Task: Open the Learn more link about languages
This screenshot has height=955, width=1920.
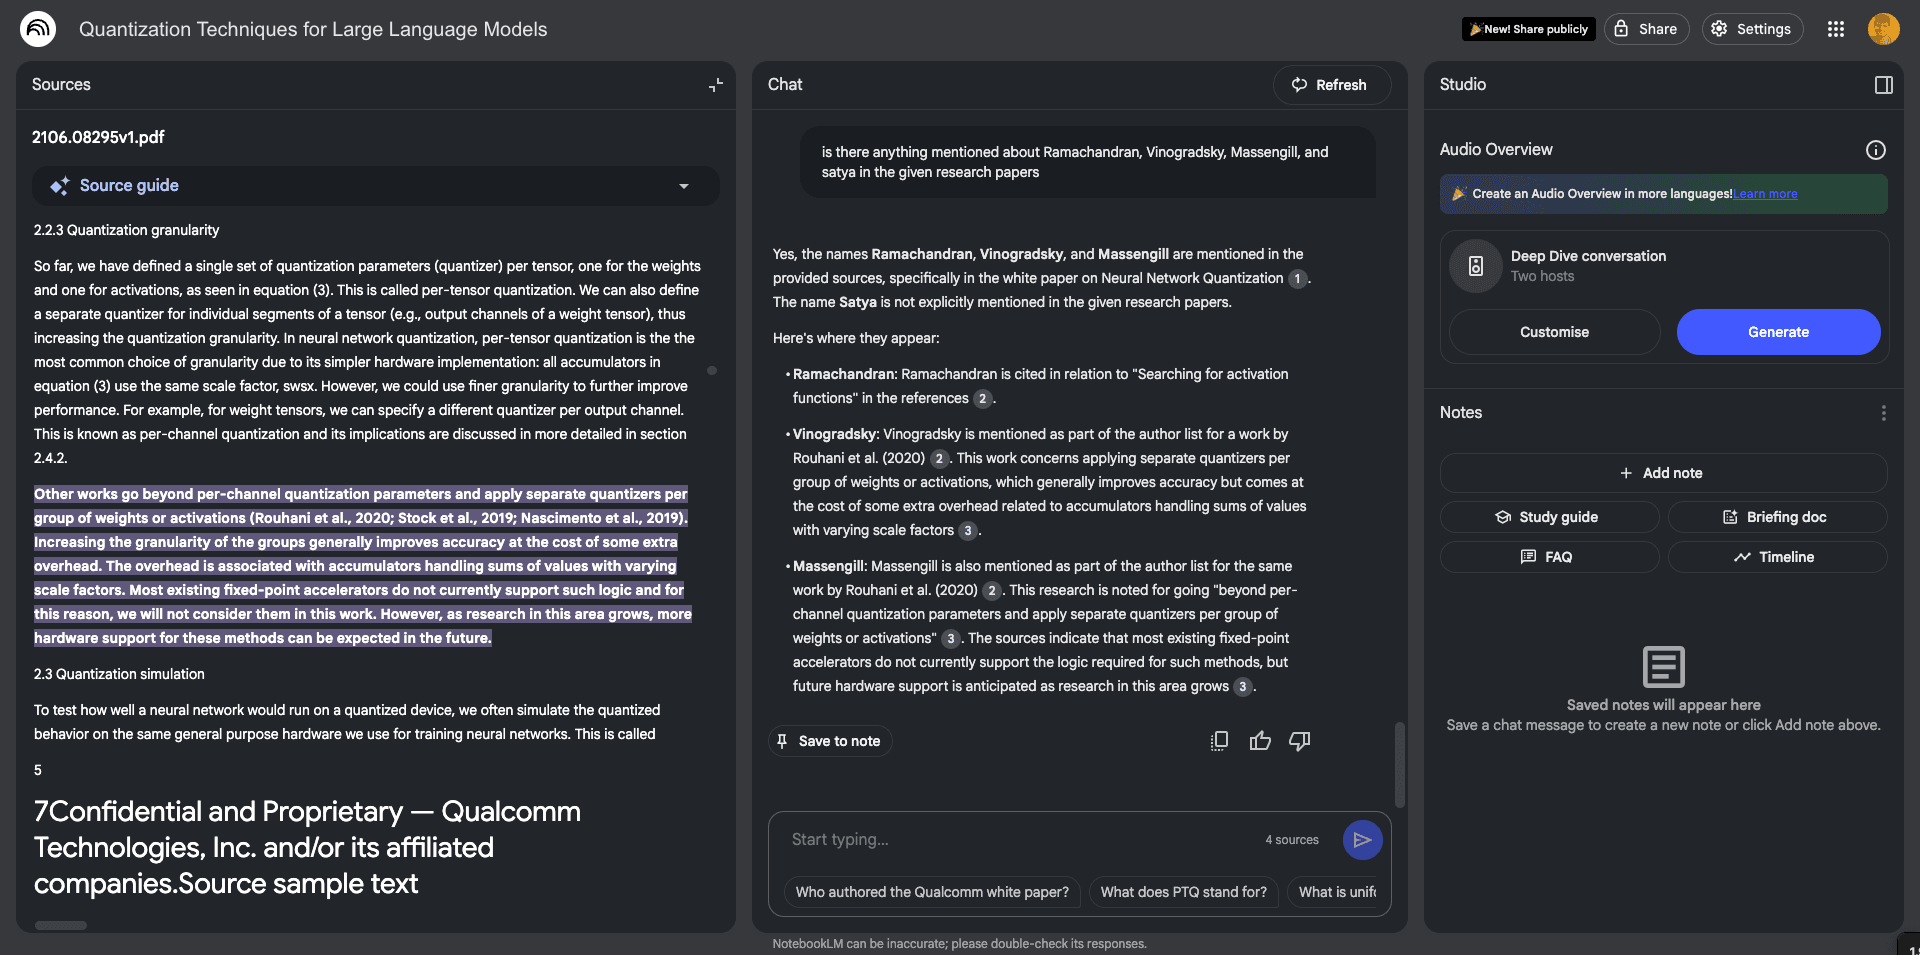Action: pos(1765,193)
